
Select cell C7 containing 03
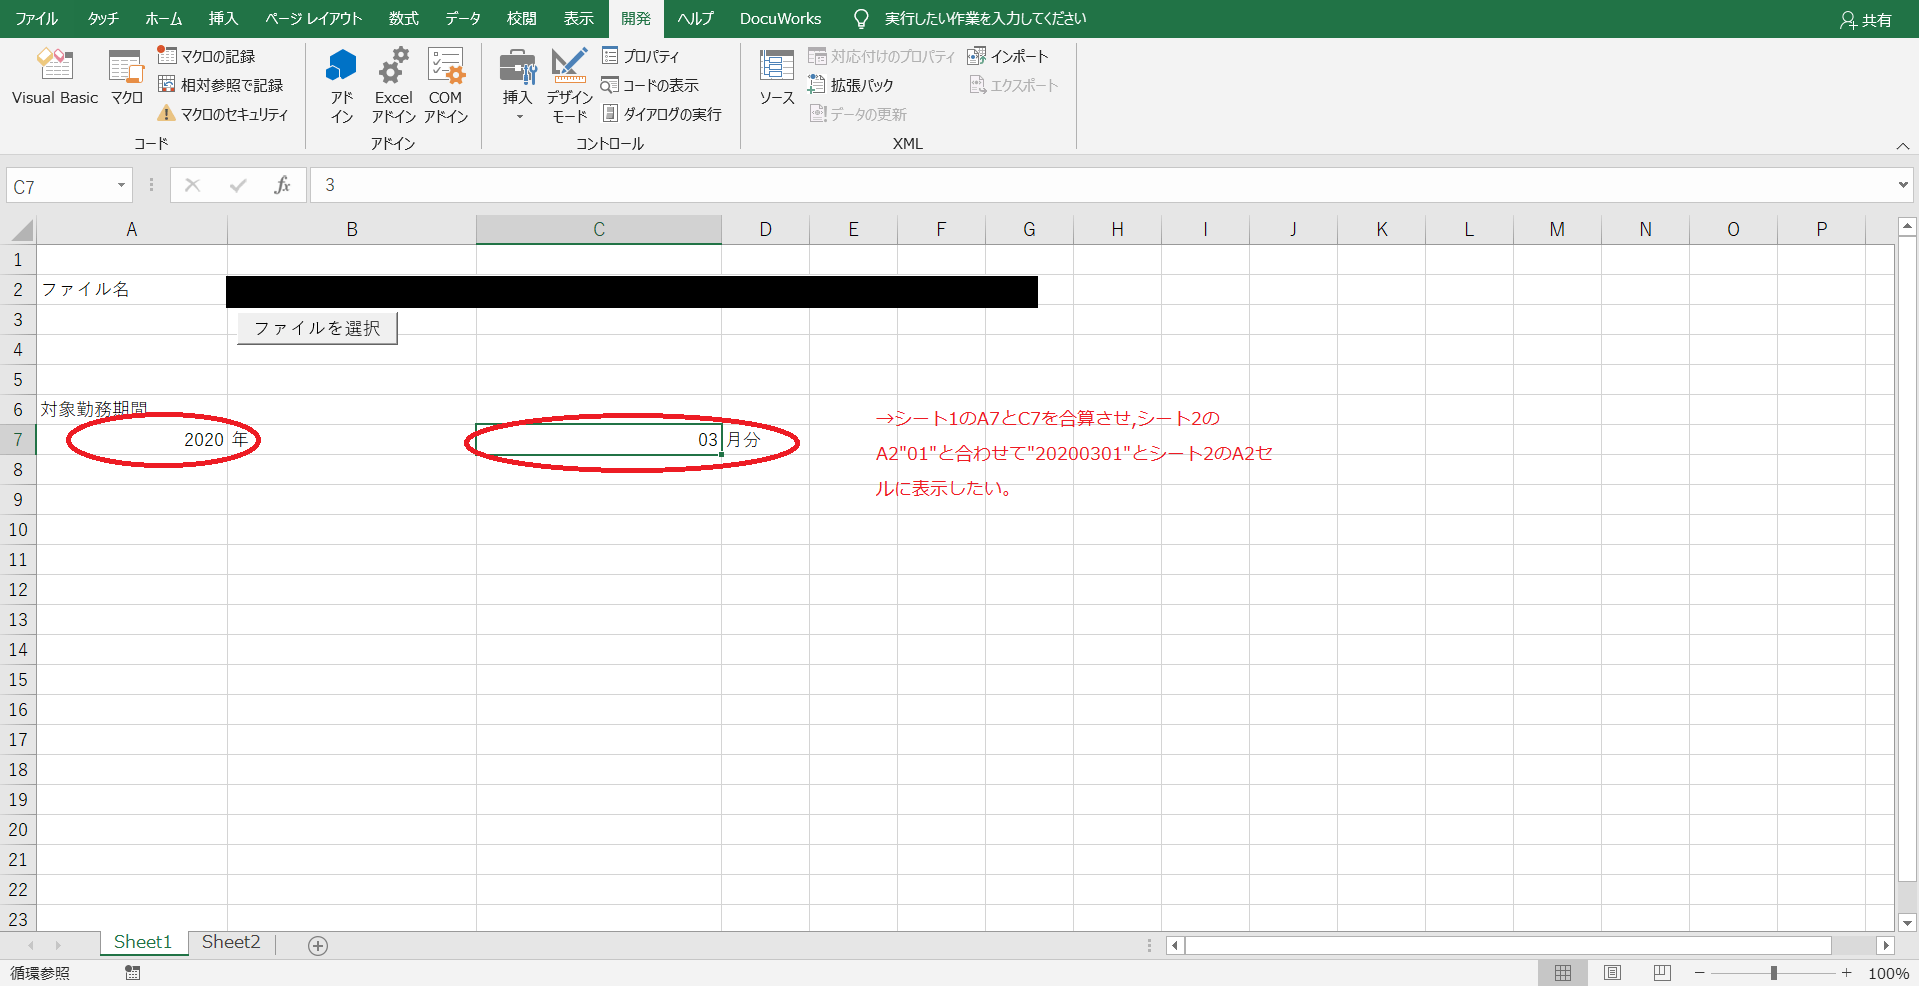click(x=599, y=439)
